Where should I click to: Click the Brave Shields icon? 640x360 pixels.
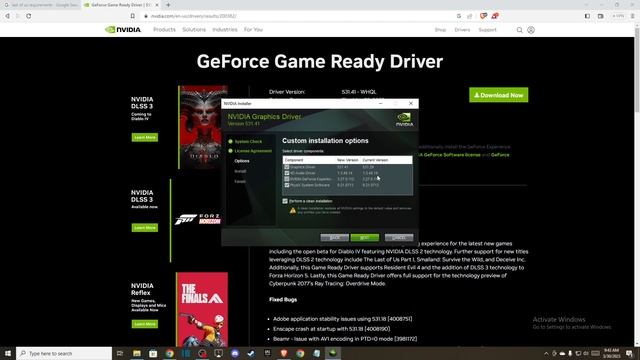pos(483,16)
